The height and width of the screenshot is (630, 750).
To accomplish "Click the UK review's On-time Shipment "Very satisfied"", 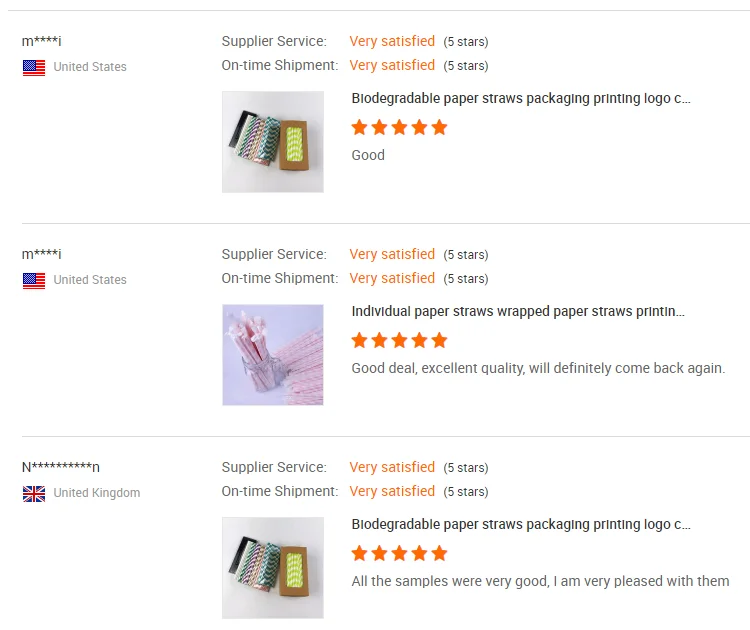I will click(392, 491).
